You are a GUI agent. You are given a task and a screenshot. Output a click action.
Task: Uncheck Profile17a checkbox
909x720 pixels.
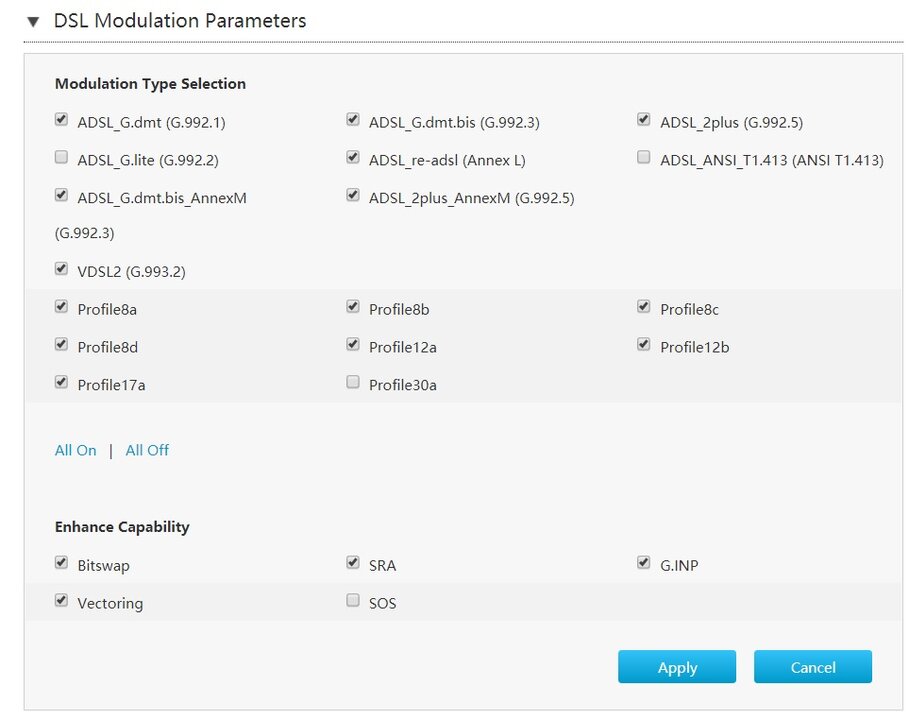pos(62,382)
